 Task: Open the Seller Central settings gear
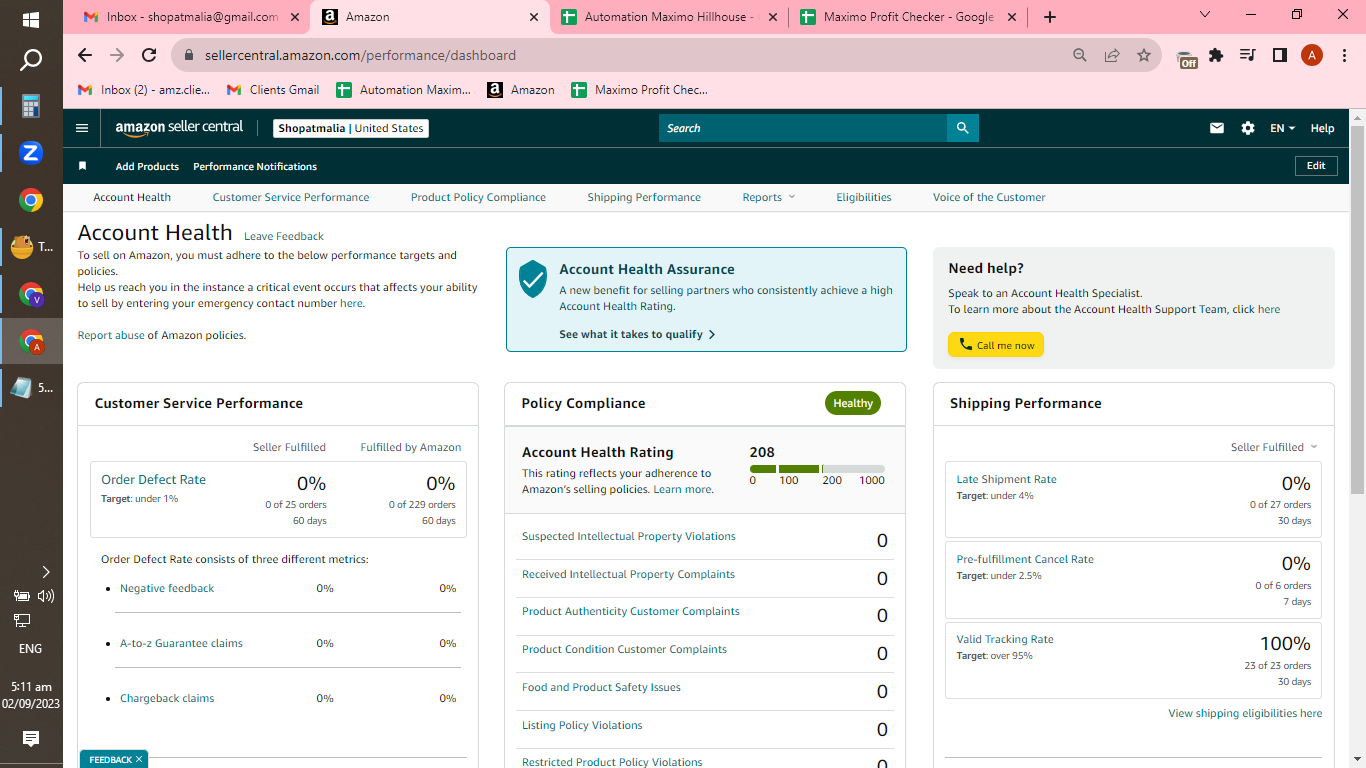[x=1248, y=128]
